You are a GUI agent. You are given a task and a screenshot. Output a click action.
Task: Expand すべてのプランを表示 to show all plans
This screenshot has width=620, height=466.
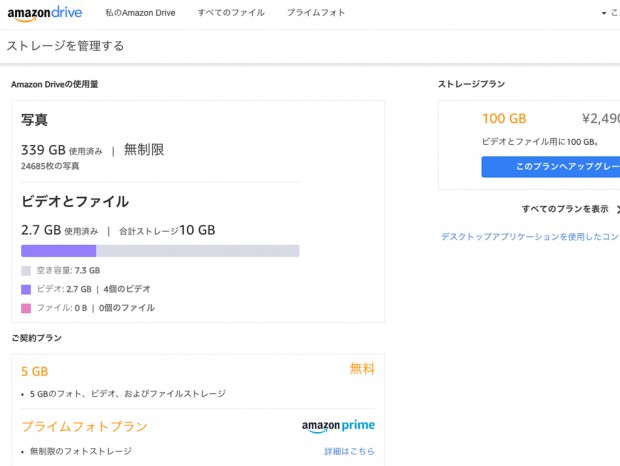pos(567,209)
